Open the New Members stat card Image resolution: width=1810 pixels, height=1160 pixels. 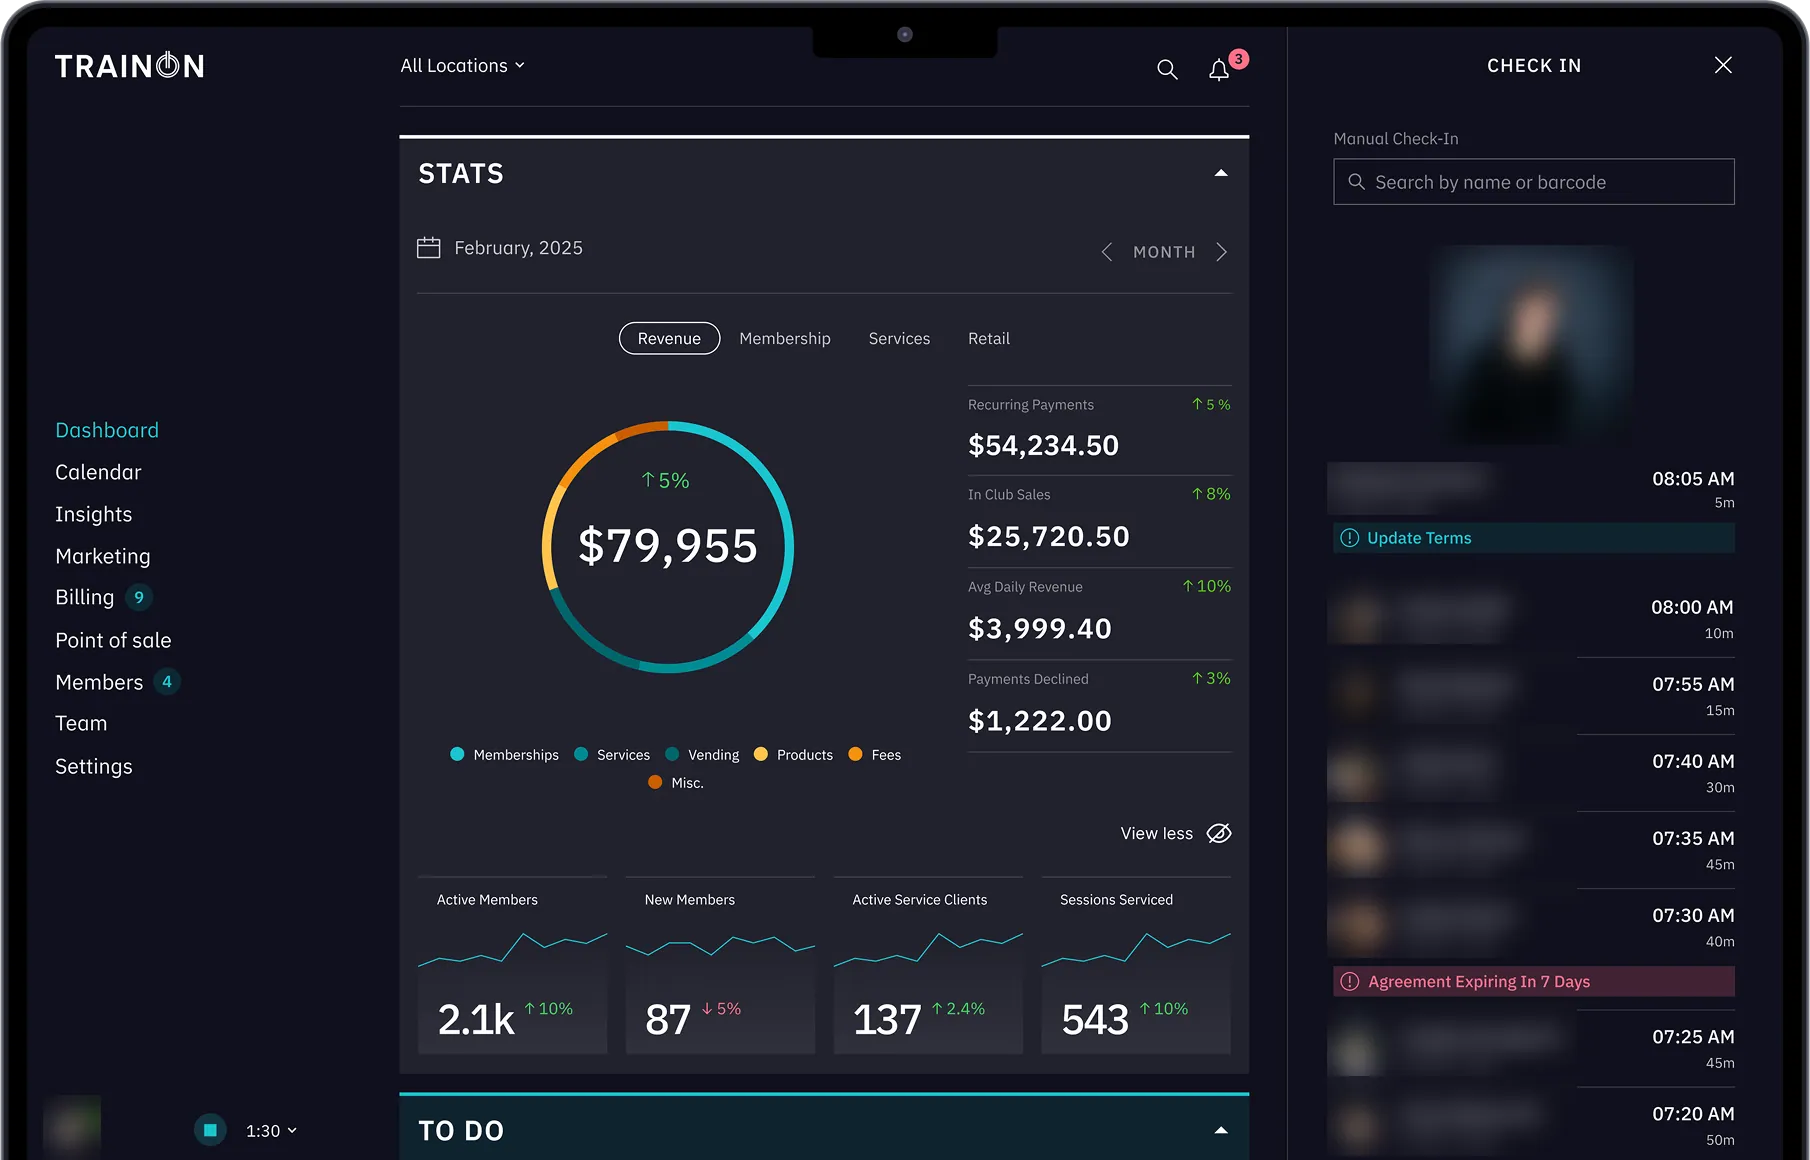click(x=720, y=965)
